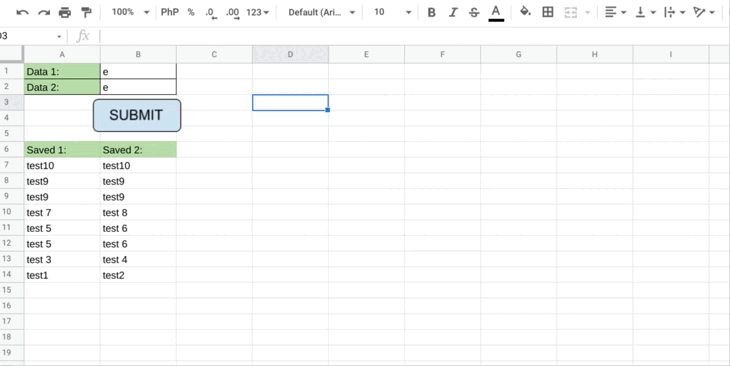Select column E header
This screenshot has height=366, width=730.
[366, 54]
